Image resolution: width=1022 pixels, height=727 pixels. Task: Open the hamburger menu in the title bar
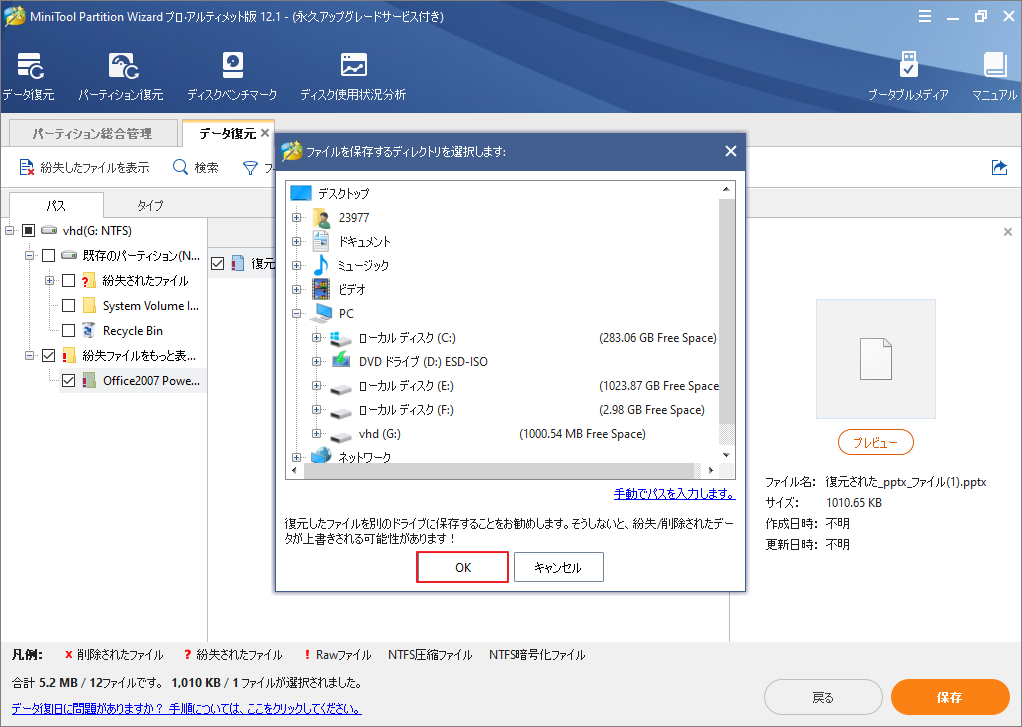pos(925,15)
